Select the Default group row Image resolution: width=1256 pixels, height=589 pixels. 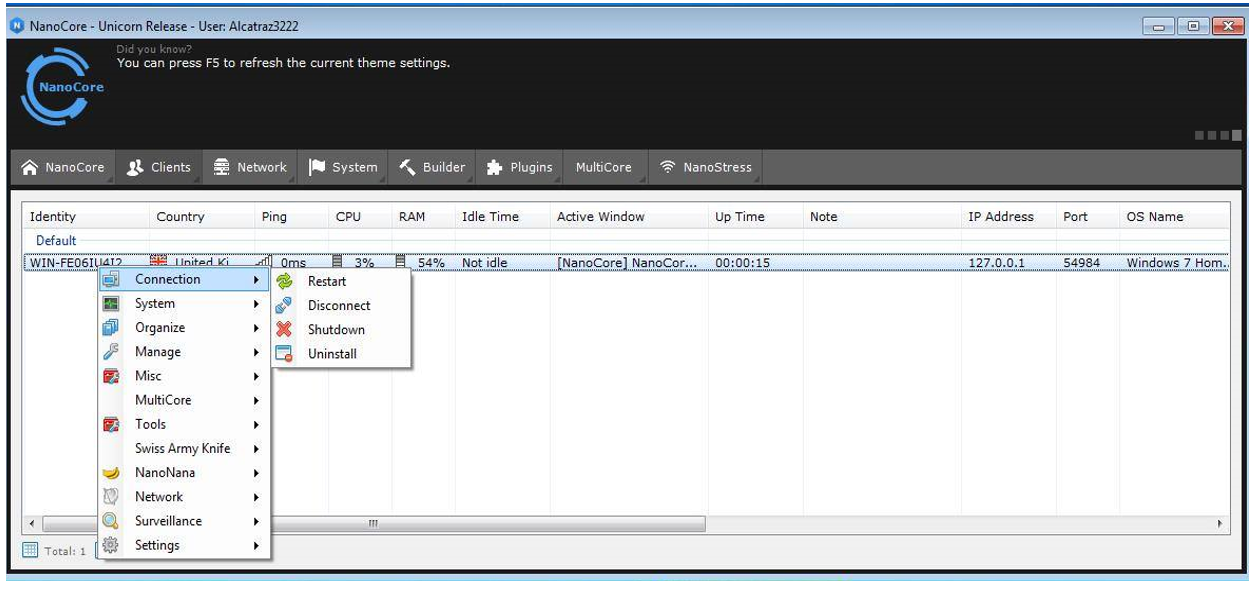pyautogui.click(x=56, y=240)
